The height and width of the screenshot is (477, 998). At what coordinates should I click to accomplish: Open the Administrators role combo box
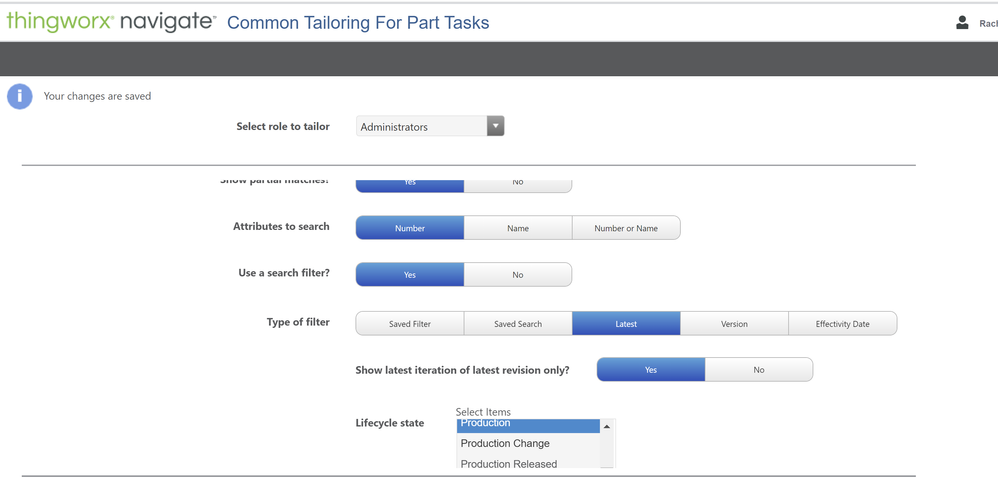(x=422, y=127)
